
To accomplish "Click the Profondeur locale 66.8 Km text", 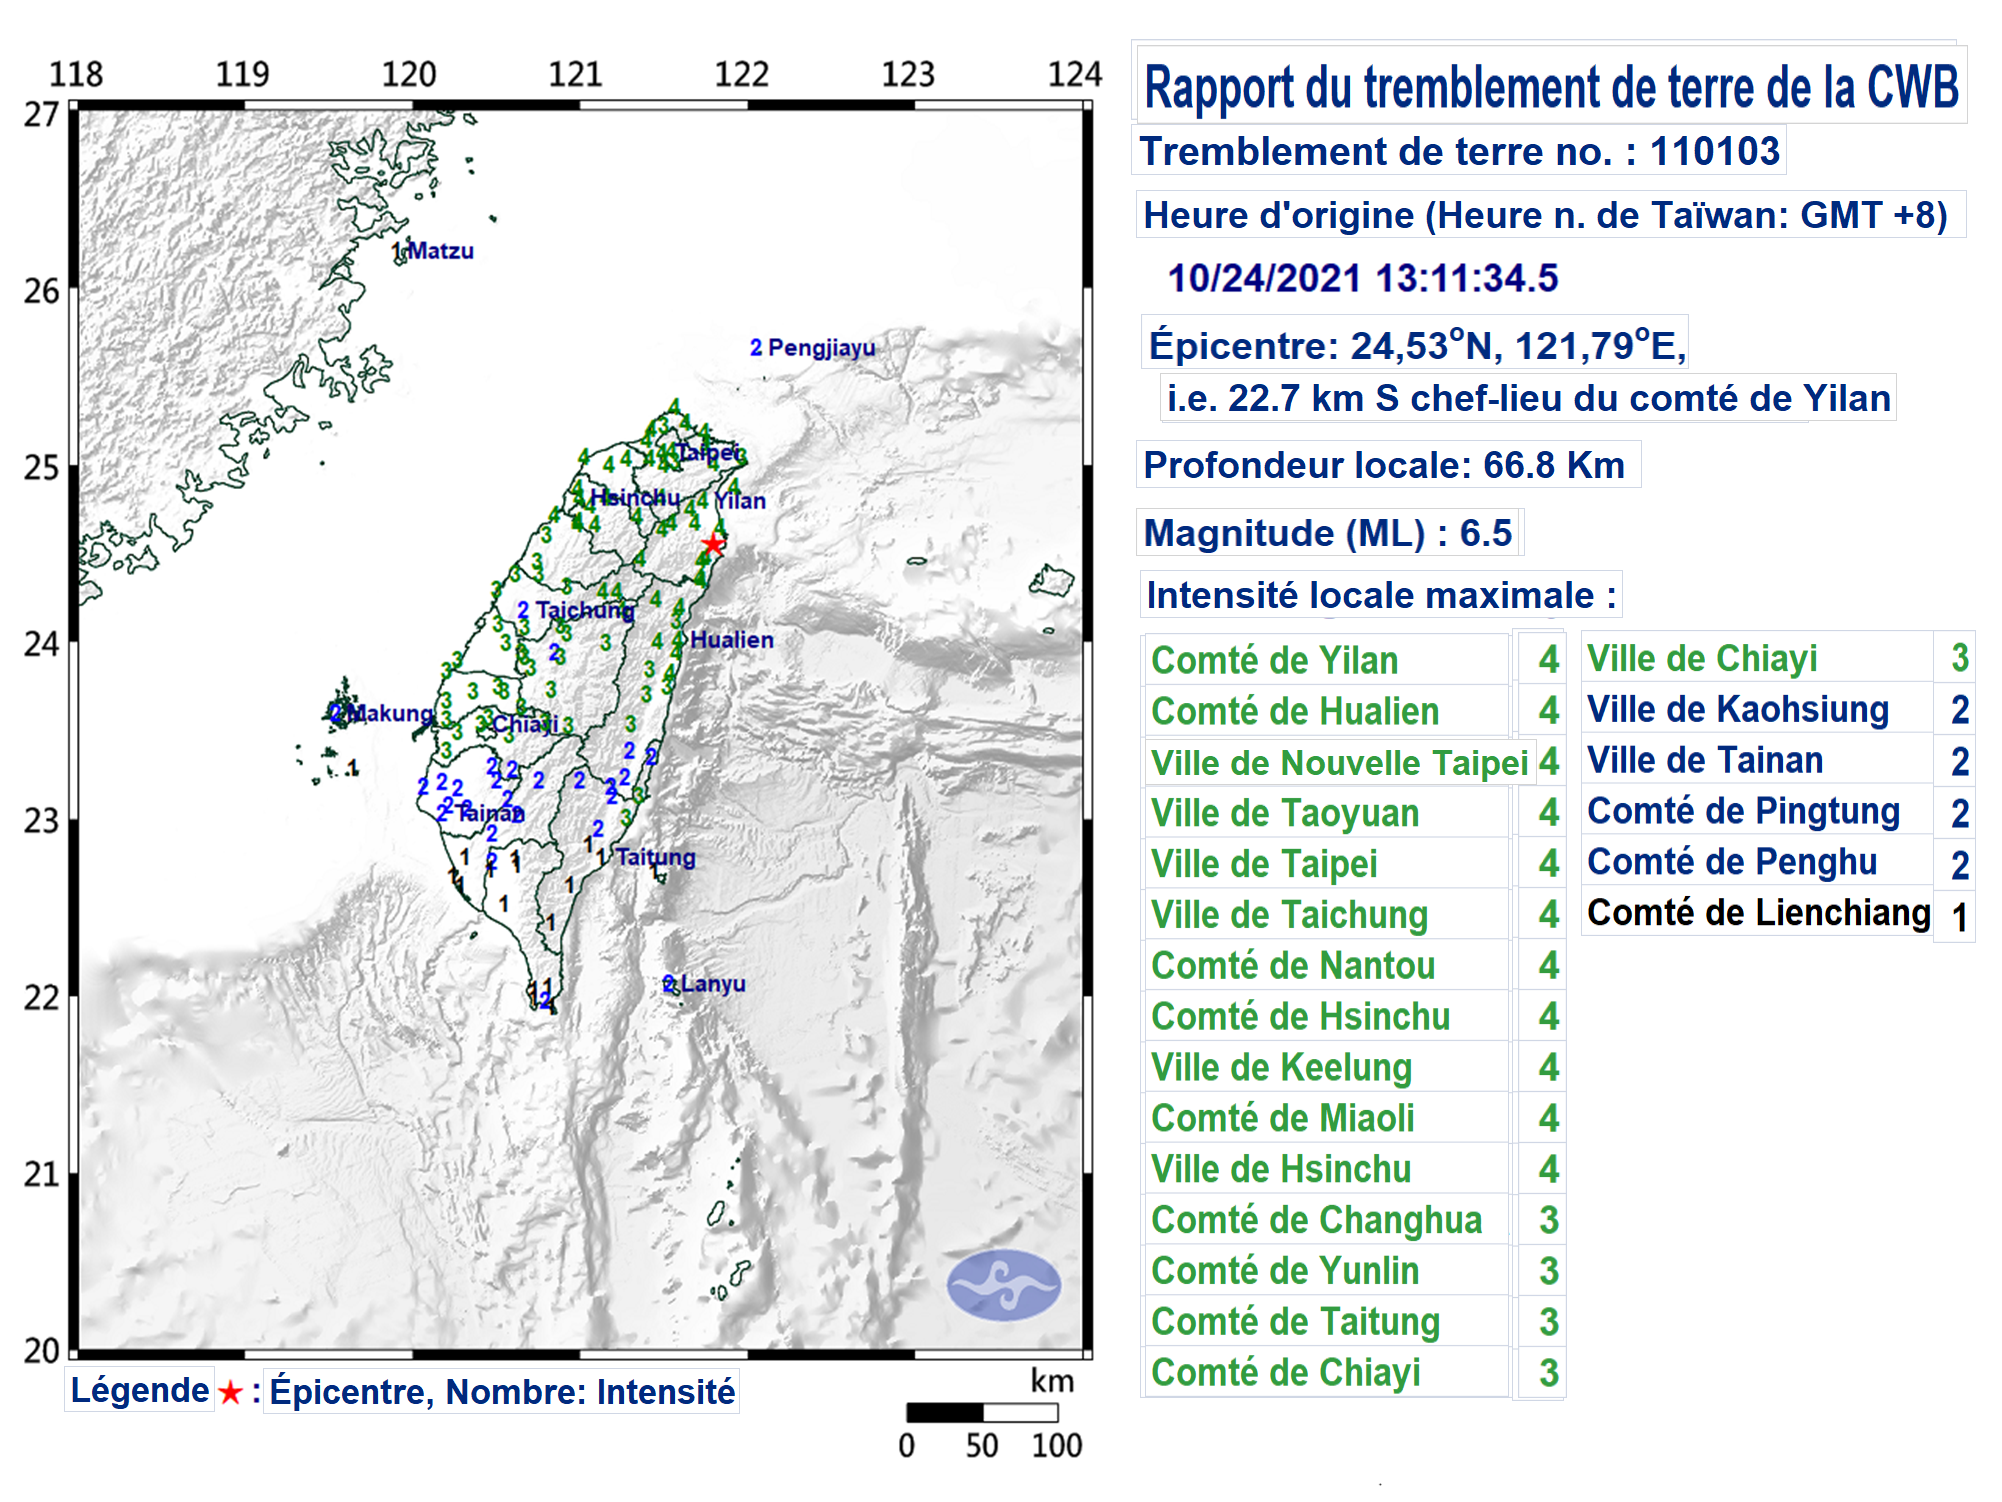I will (1384, 465).
